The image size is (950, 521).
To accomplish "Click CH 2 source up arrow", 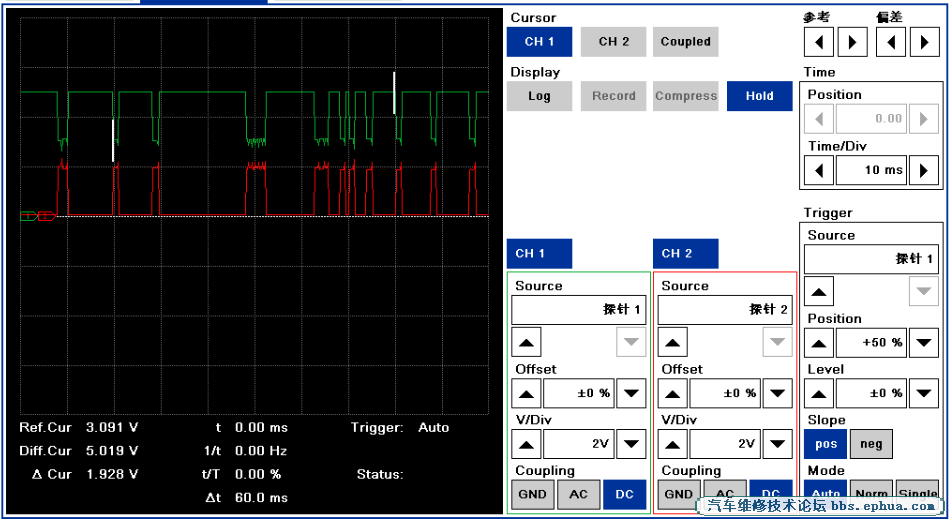I will [x=673, y=342].
